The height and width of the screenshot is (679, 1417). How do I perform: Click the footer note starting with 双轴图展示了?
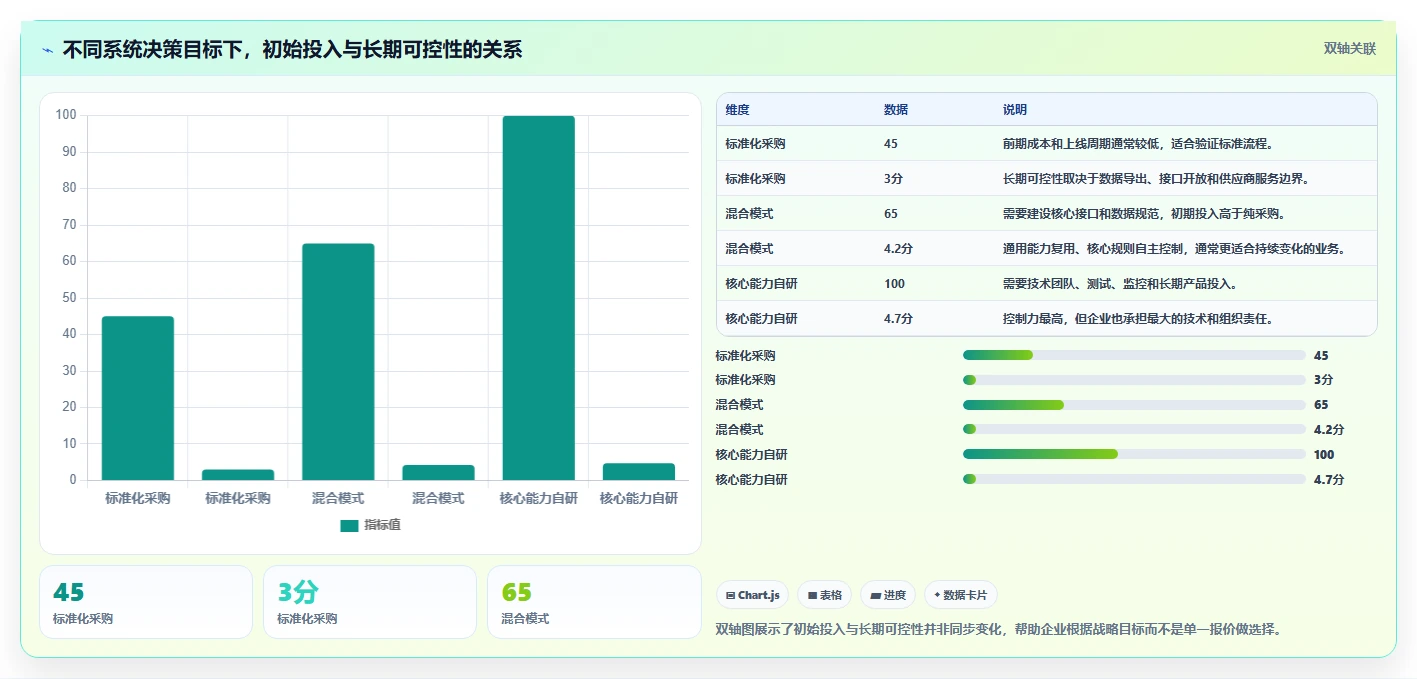(x=999, y=629)
